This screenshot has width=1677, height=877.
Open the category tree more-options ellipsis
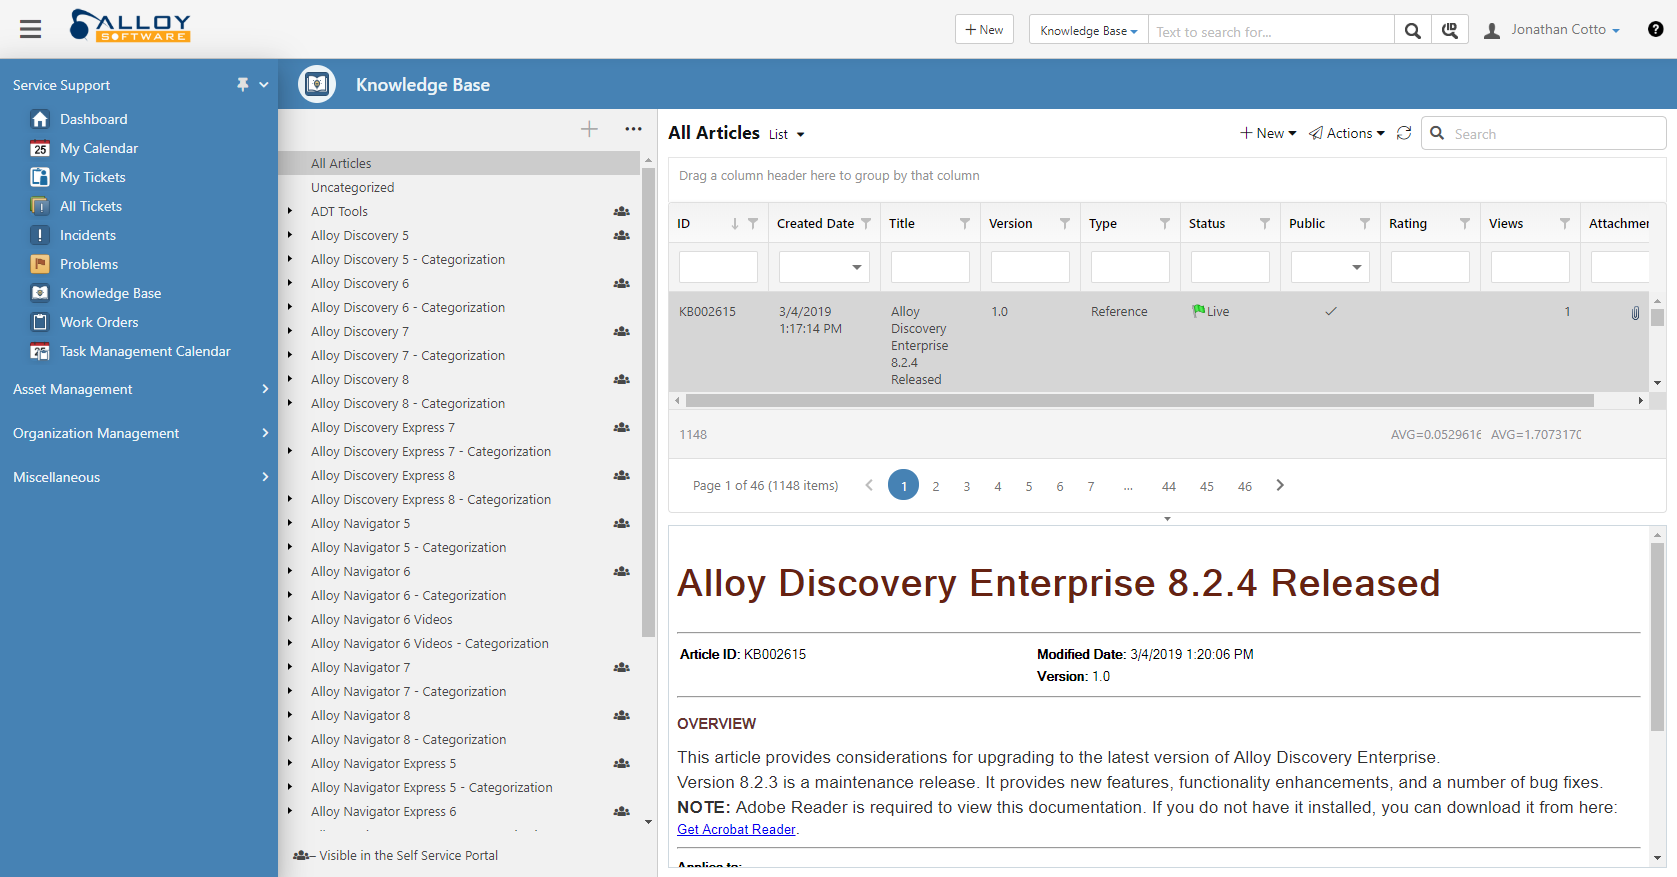pos(633,129)
